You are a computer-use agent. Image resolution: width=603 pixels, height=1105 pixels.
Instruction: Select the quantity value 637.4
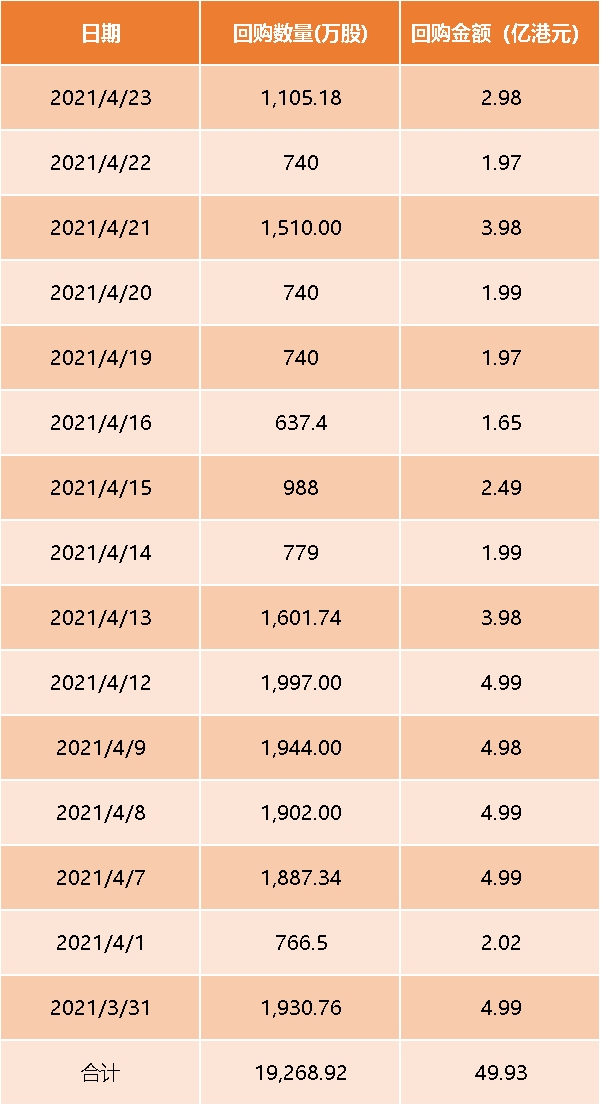(x=300, y=423)
